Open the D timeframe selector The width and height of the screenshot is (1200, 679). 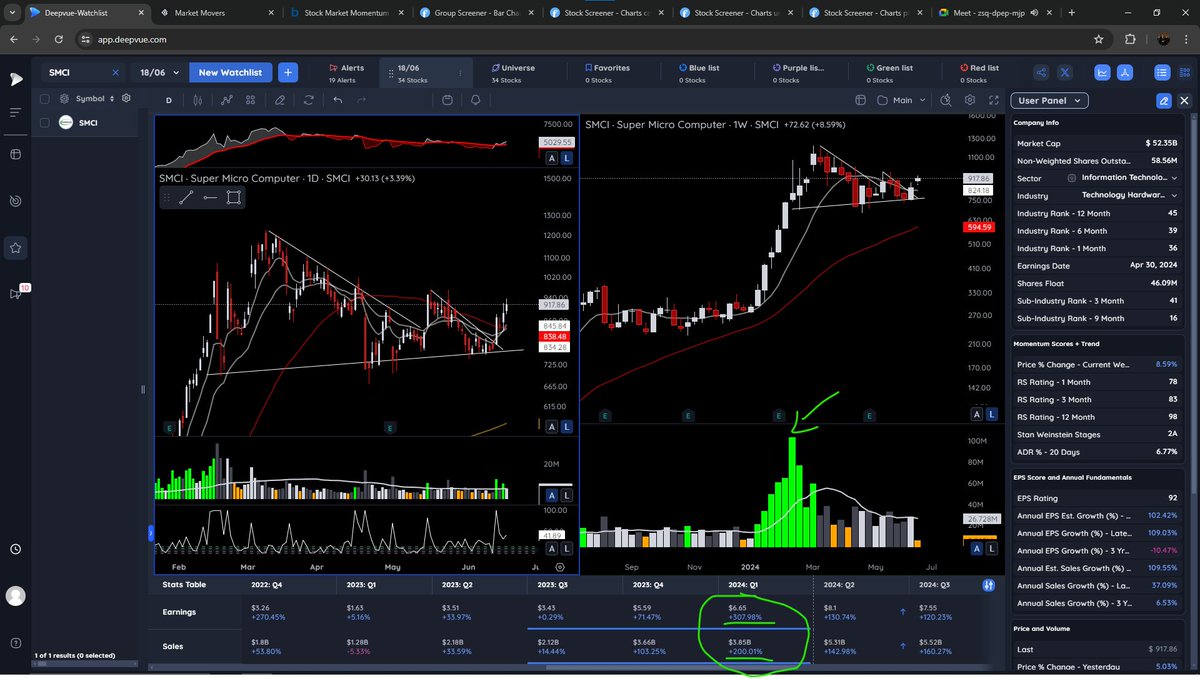click(169, 100)
